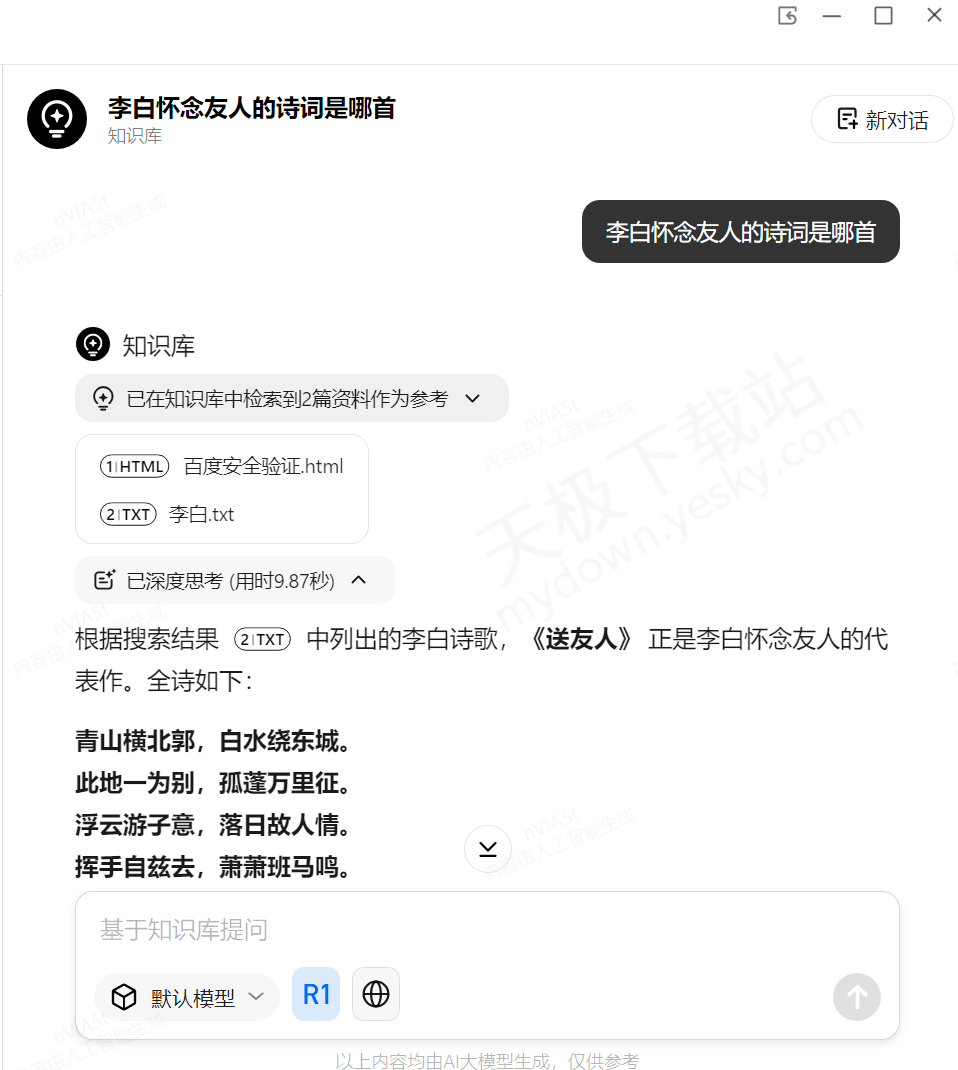Image resolution: width=958 pixels, height=1070 pixels.
Task: Click the deep thinking note icon
Action: pos(104,580)
